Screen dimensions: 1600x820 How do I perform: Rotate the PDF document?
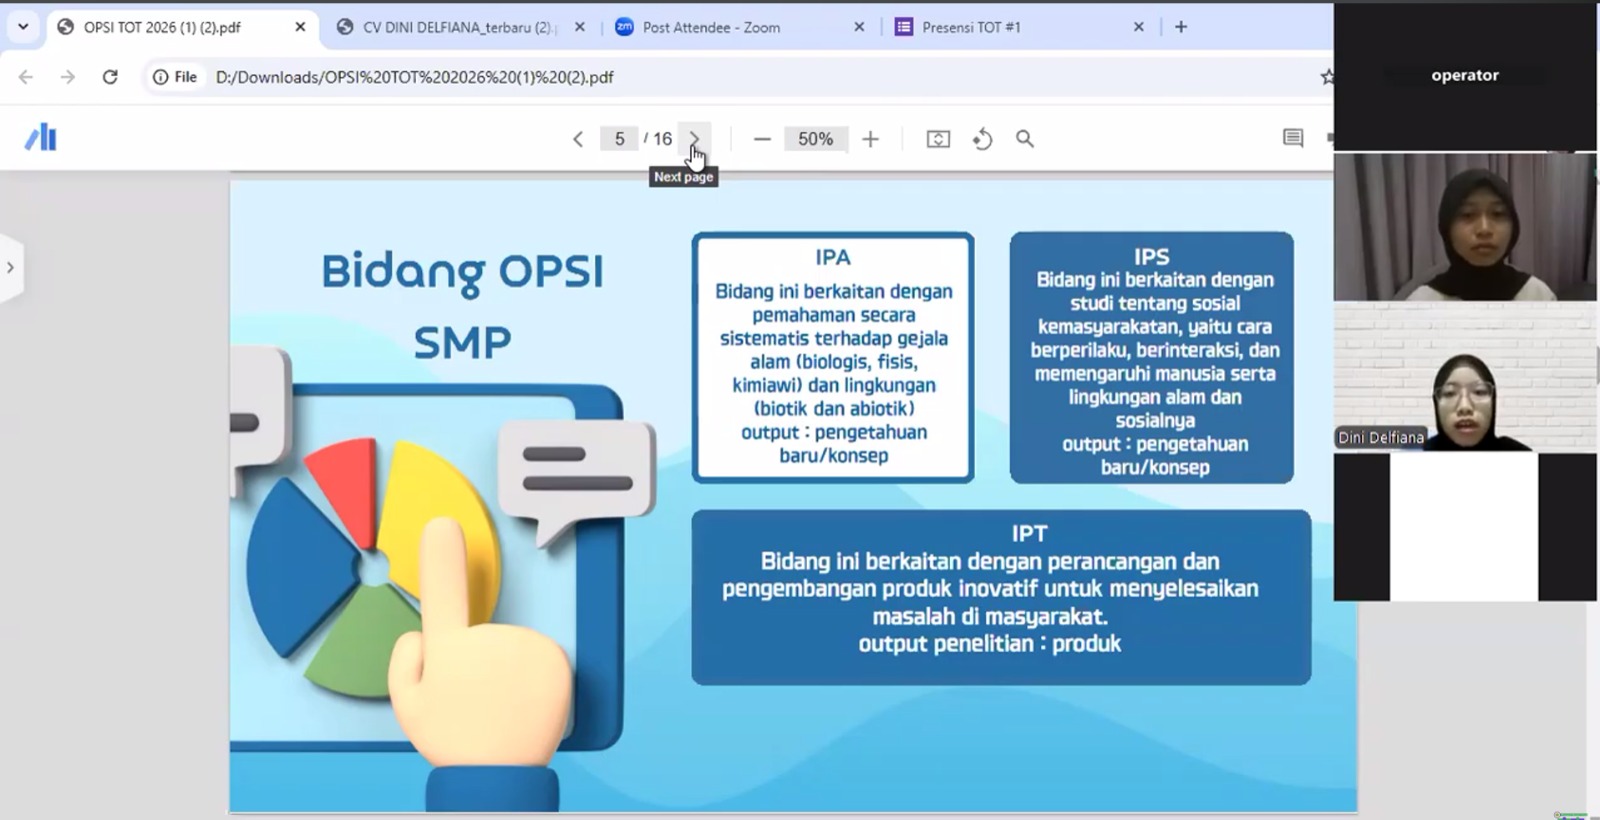coord(982,139)
